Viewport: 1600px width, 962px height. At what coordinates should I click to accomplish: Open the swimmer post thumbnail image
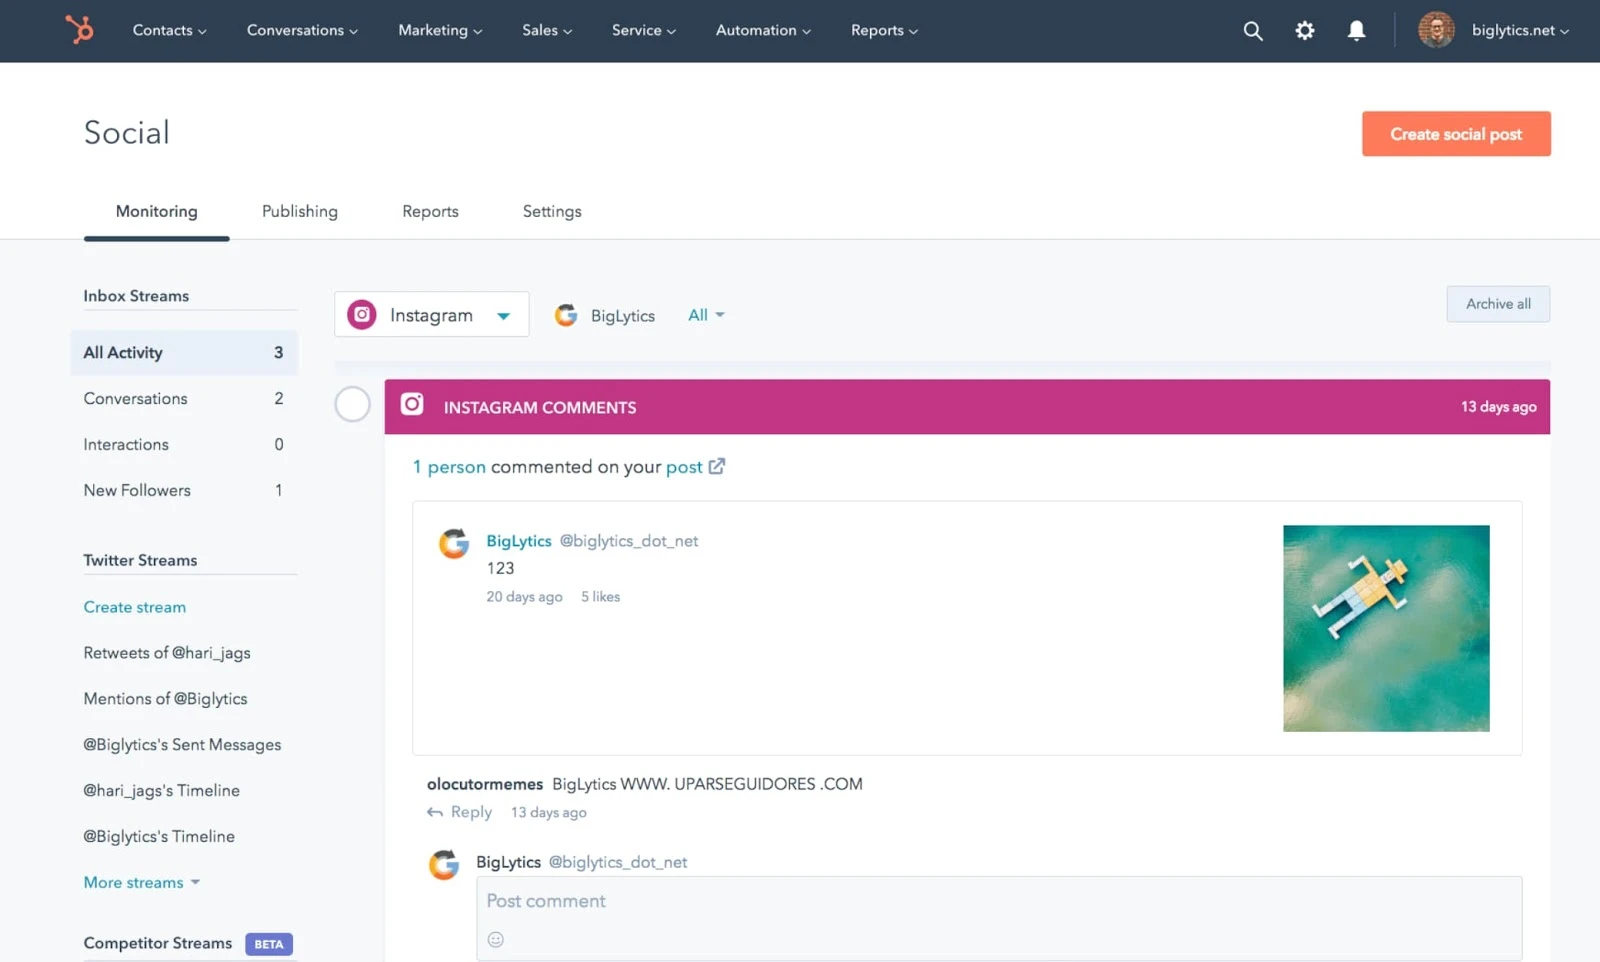pyautogui.click(x=1386, y=628)
